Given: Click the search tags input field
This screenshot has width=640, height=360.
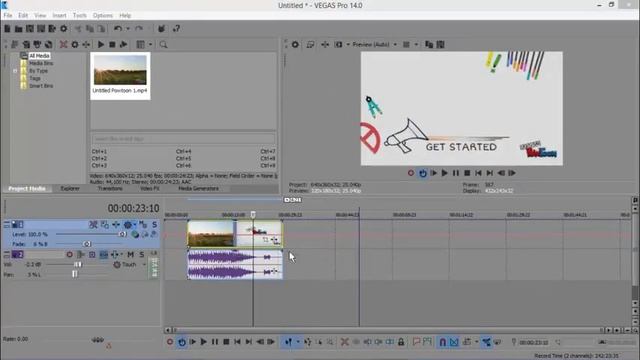Looking at the screenshot, I should [x=183, y=139].
